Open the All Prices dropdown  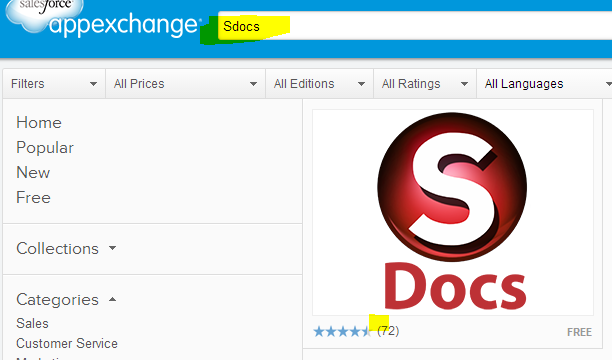tap(185, 84)
